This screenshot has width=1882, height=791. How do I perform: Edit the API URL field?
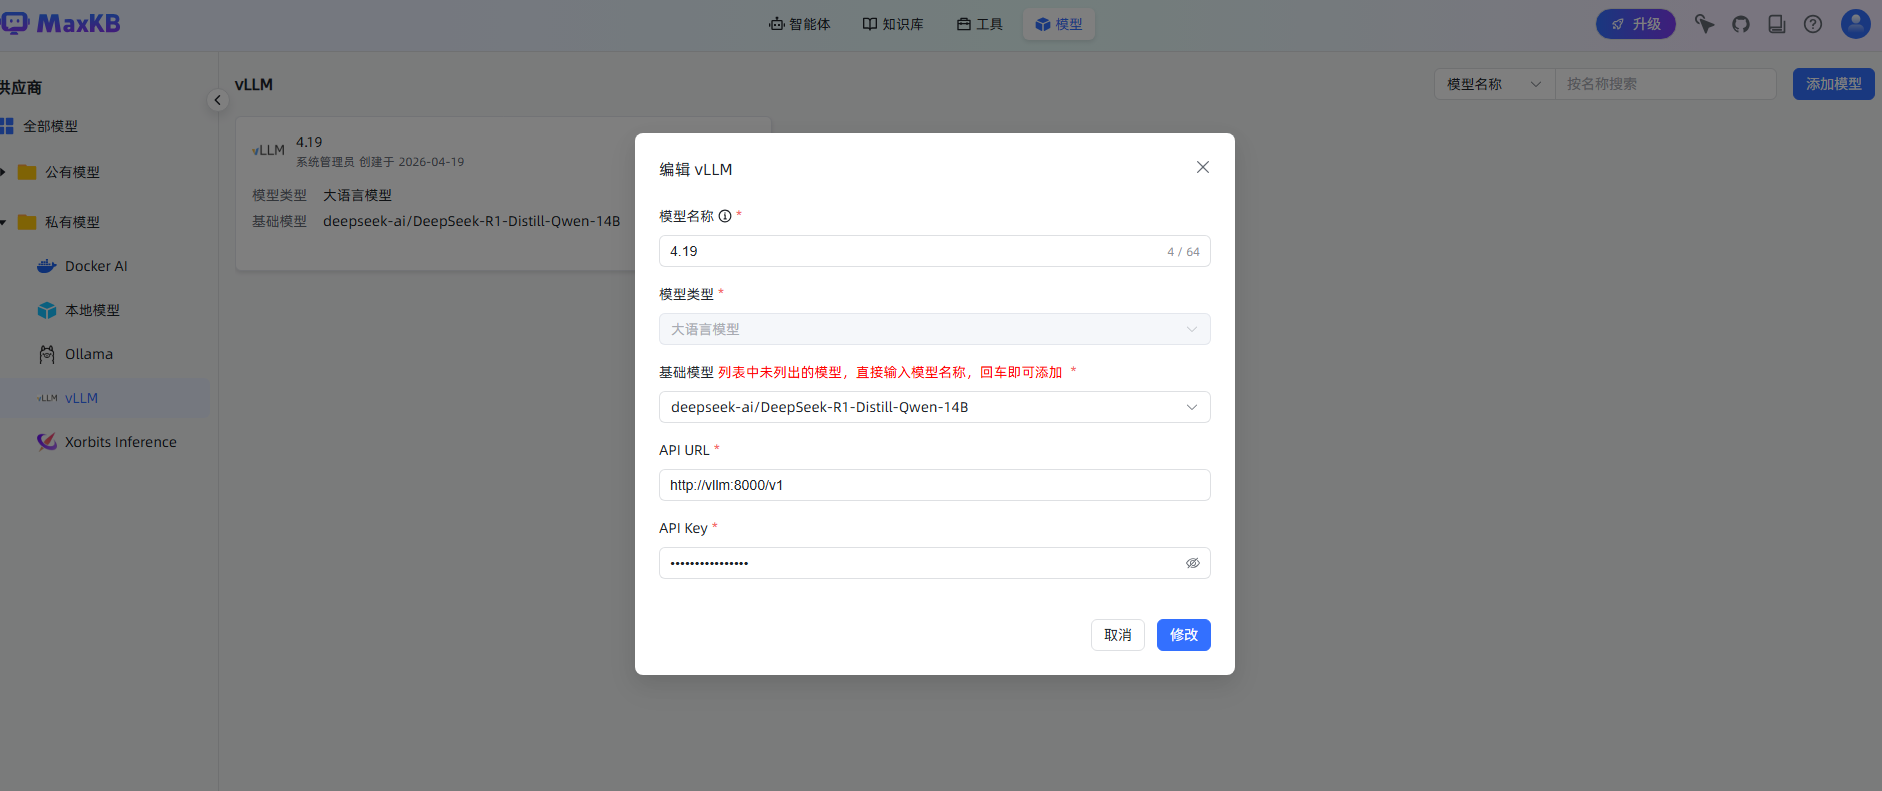coord(934,485)
